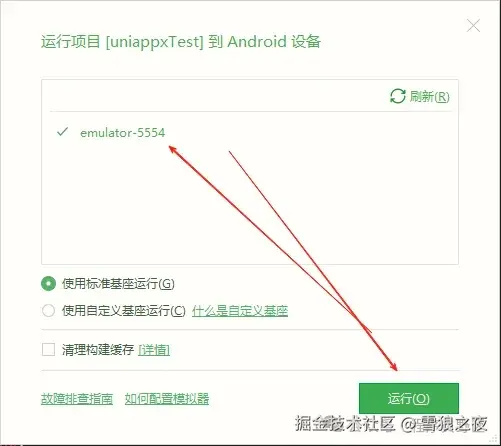The height and width of the screenshot is (446, 501).
Task: Click the dialog title 运行项目 [uniappxTest]
Action: pos(122,42)
